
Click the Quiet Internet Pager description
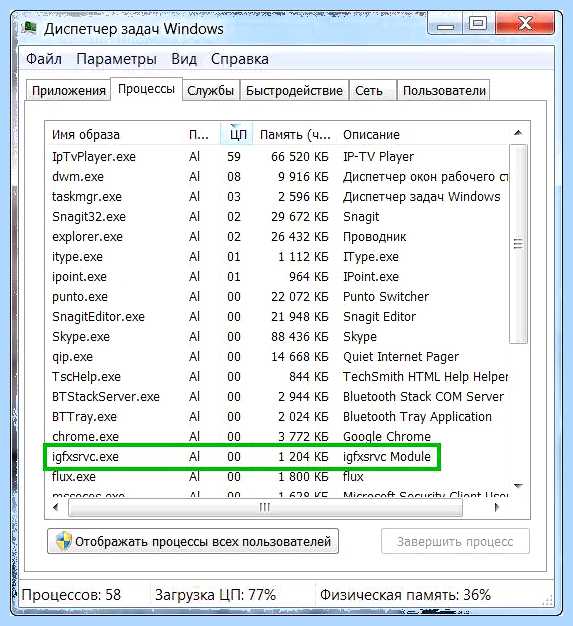(x=401, y=357)
